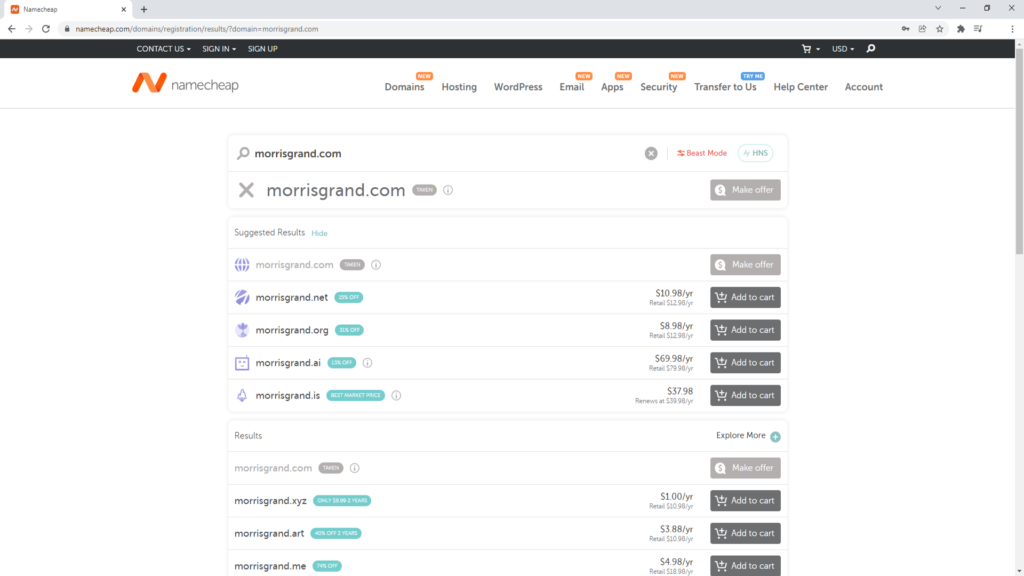
Task: Open the shopping cart icon dropdown
Action: (810, 49)
